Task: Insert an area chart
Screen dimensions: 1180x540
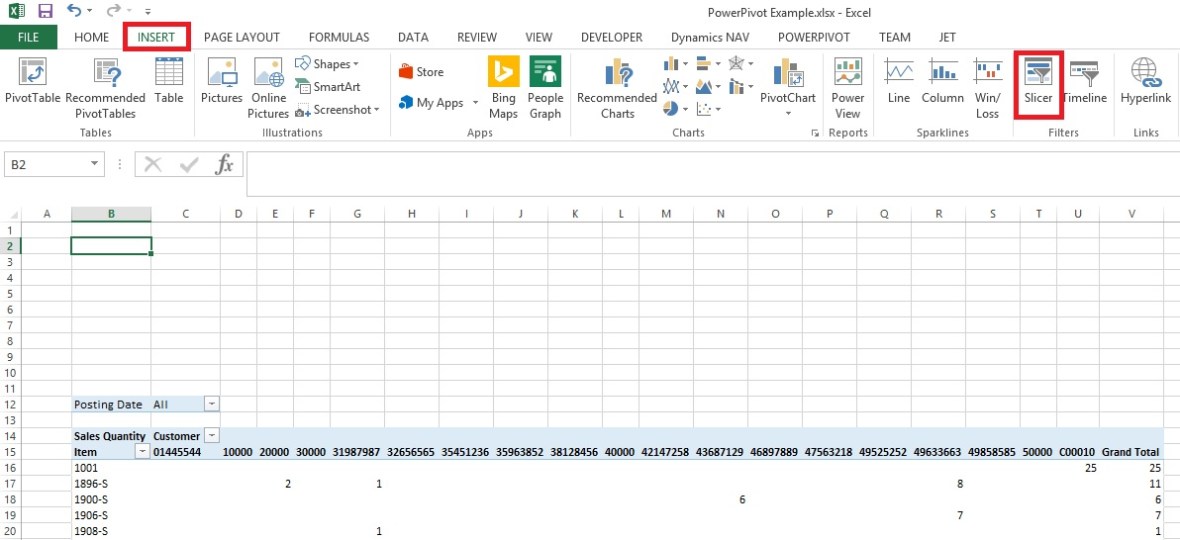Action: click(x=708, y=86)
